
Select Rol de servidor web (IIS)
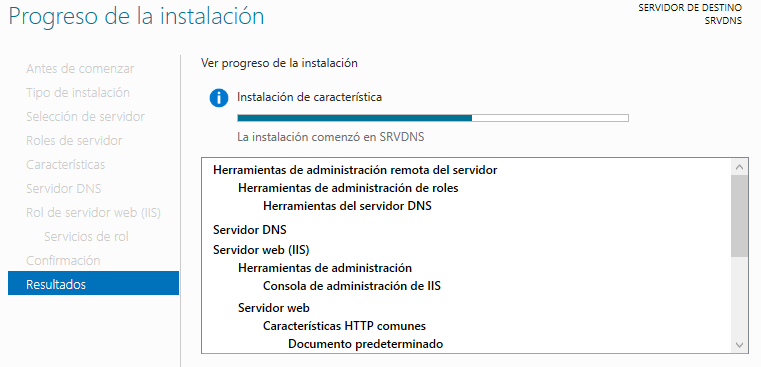pos(93,213)
